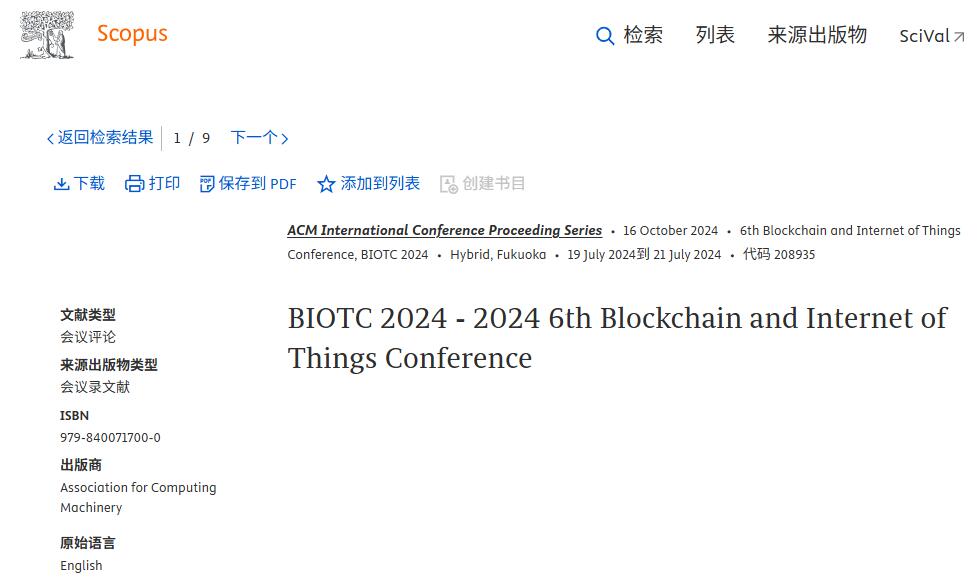Click the next chevron after 下一个
Image resolution: width=977 pixels, height=581 pixels.
click(285, 138)
